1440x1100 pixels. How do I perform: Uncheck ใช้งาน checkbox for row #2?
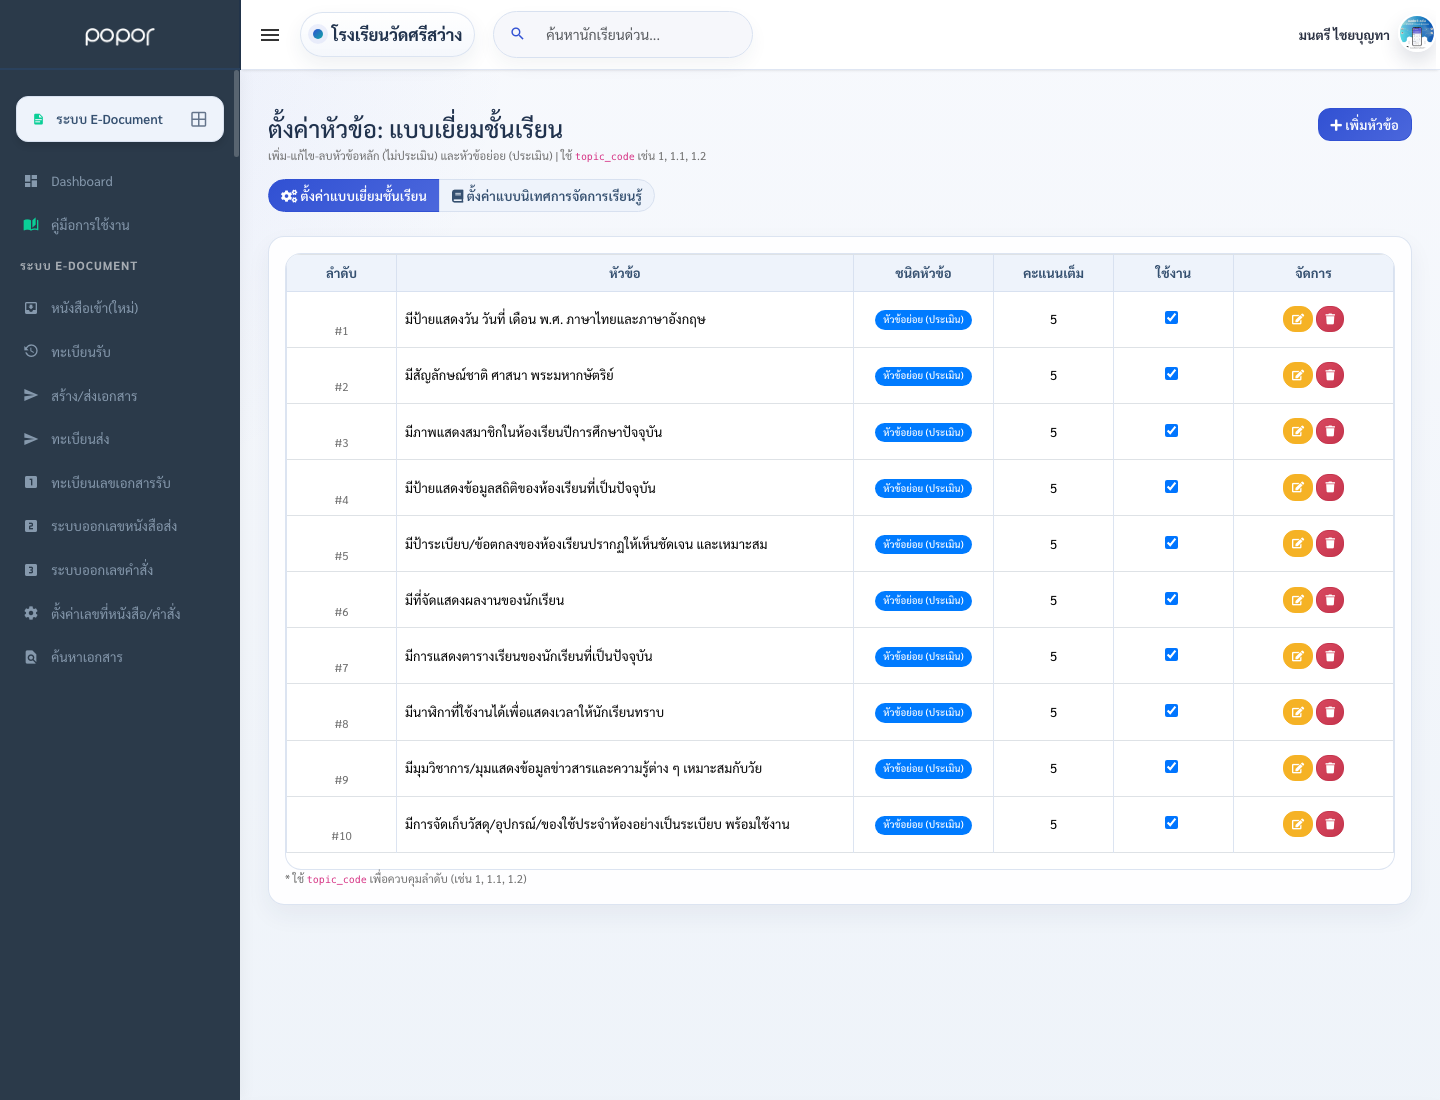1171,374
